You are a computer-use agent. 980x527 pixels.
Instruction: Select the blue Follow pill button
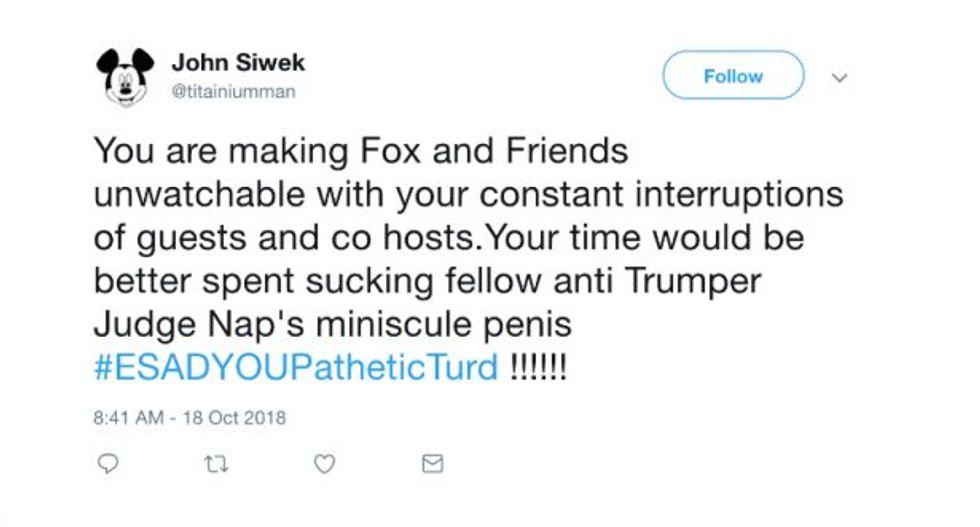[x=733, y=76]
